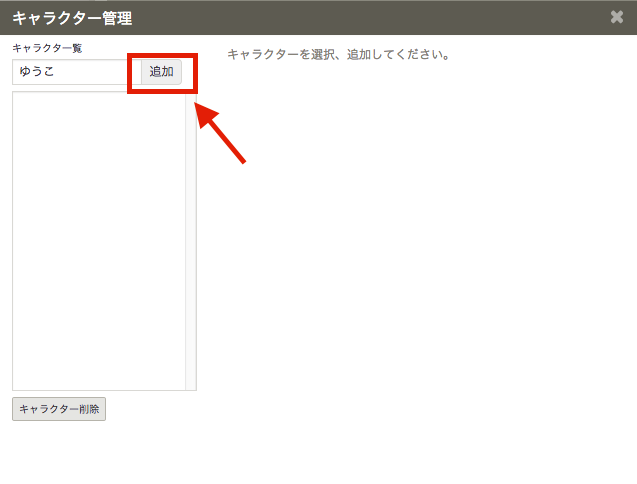Click the top row of the character list
637x484 pixels.
(98, 100)
